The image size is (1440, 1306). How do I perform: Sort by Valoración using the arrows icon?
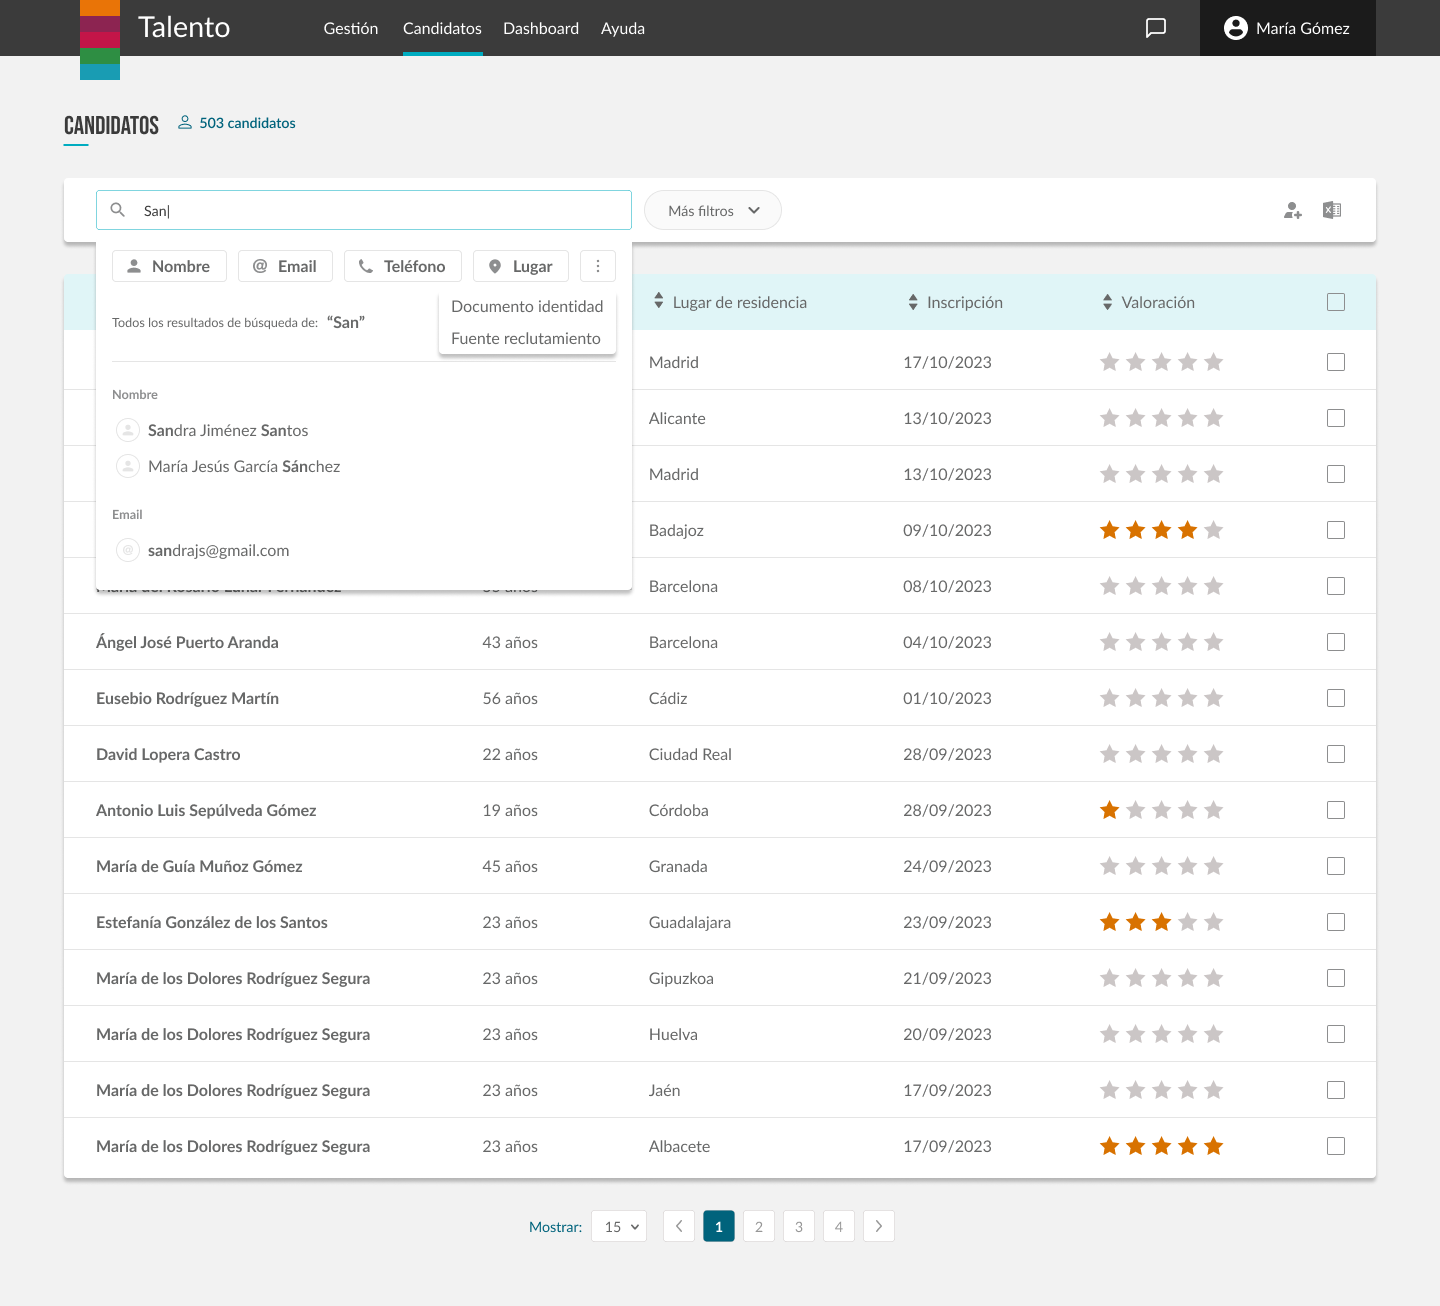tap(1107, 302)
